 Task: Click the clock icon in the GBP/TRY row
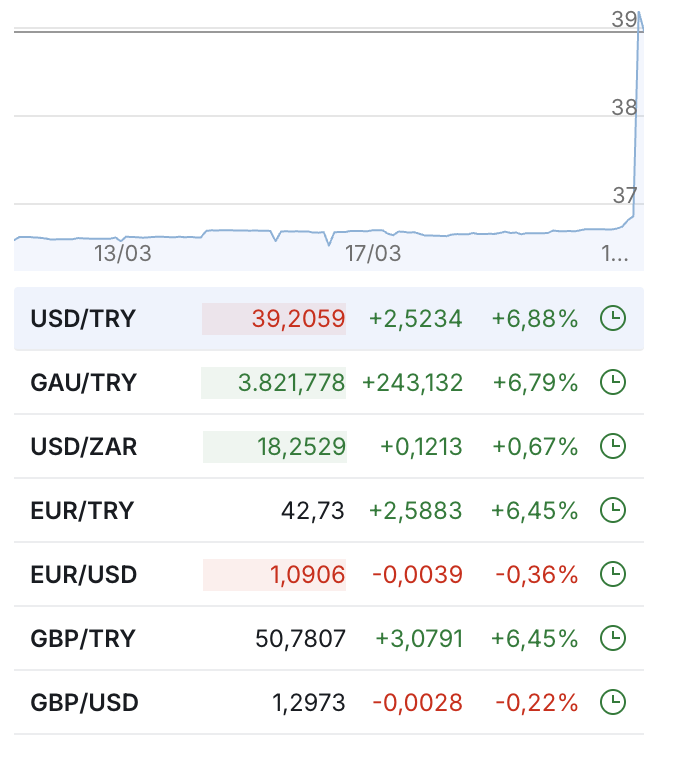[613, 639]
